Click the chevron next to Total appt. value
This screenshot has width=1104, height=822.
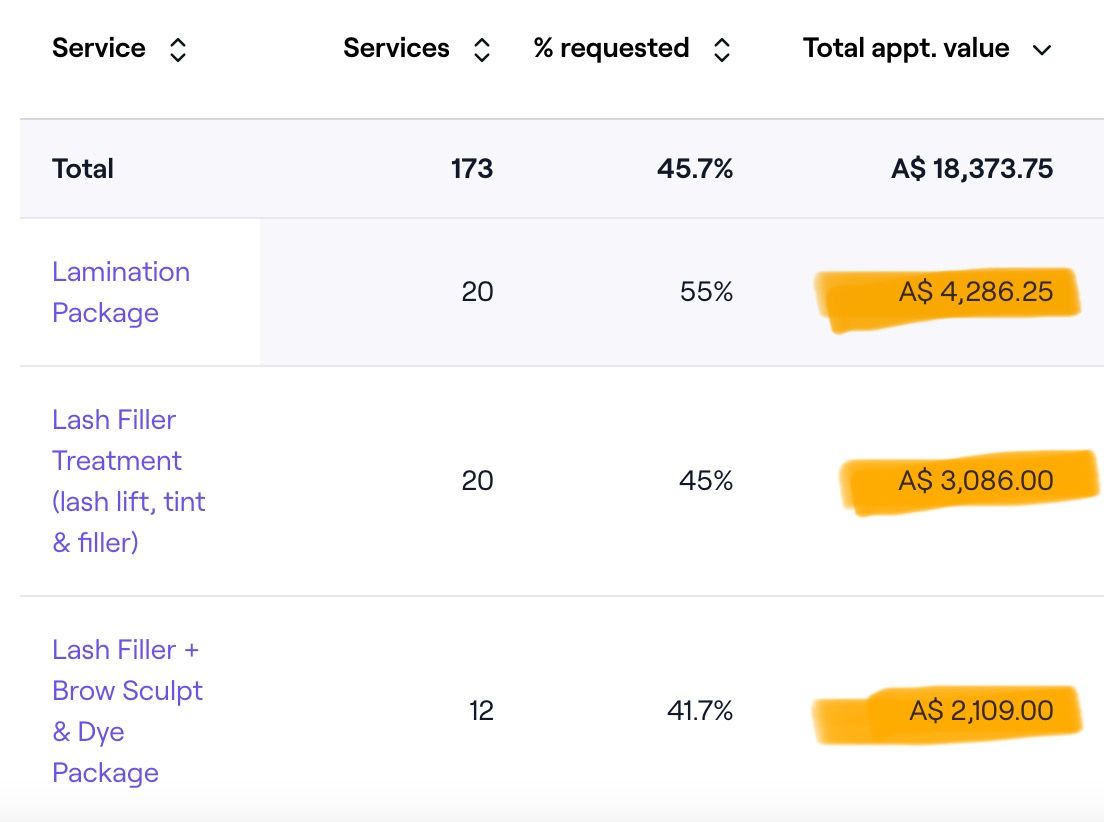[x=1042, y=50]
